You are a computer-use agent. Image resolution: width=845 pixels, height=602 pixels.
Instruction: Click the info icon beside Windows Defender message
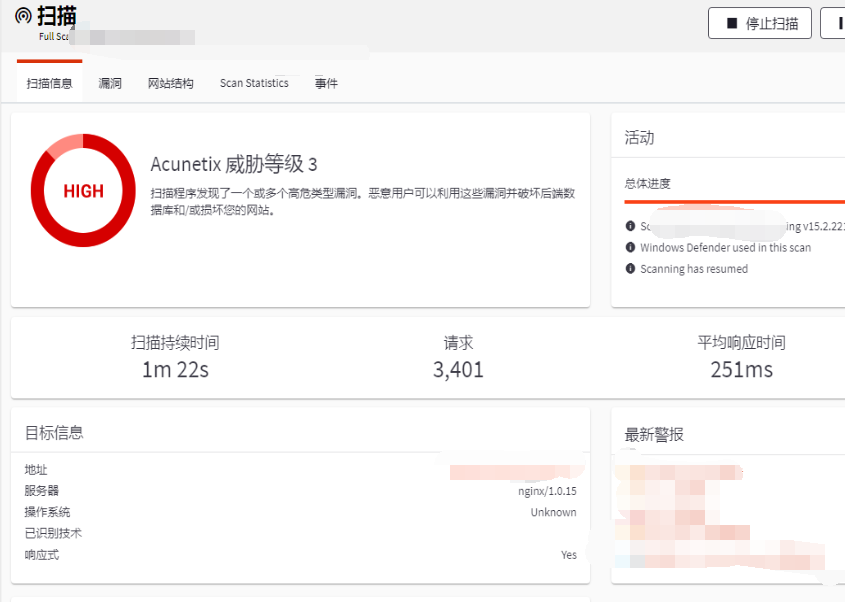pos(630,247)
